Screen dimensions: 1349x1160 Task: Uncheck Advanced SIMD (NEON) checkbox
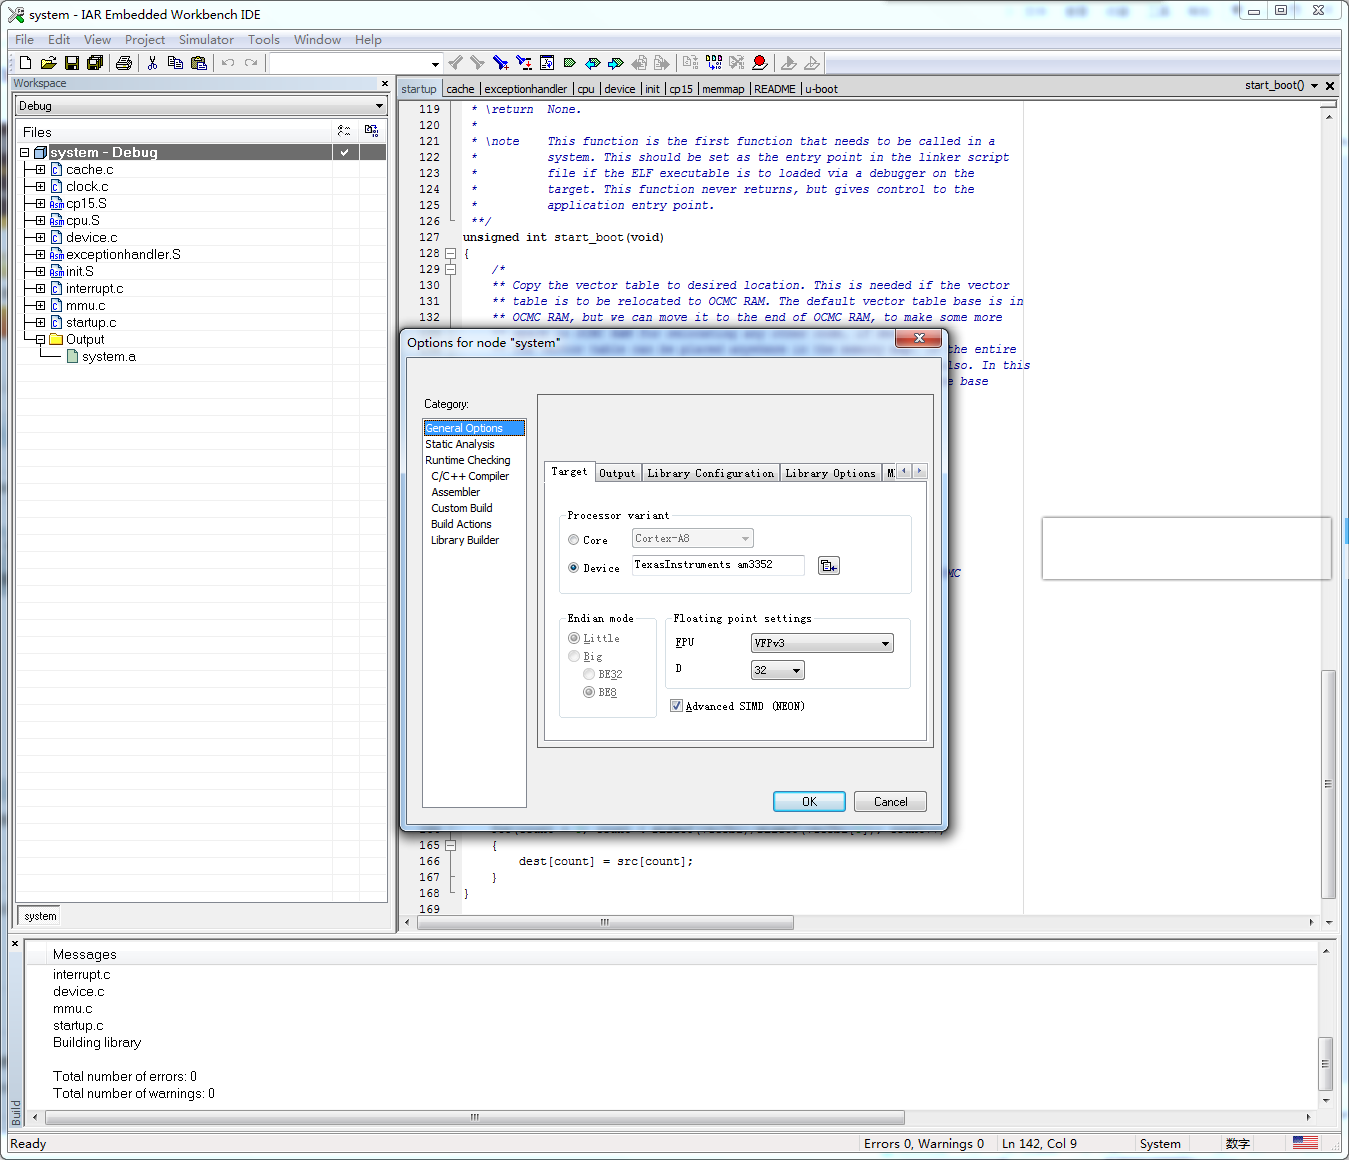click(x=677, y=706)
